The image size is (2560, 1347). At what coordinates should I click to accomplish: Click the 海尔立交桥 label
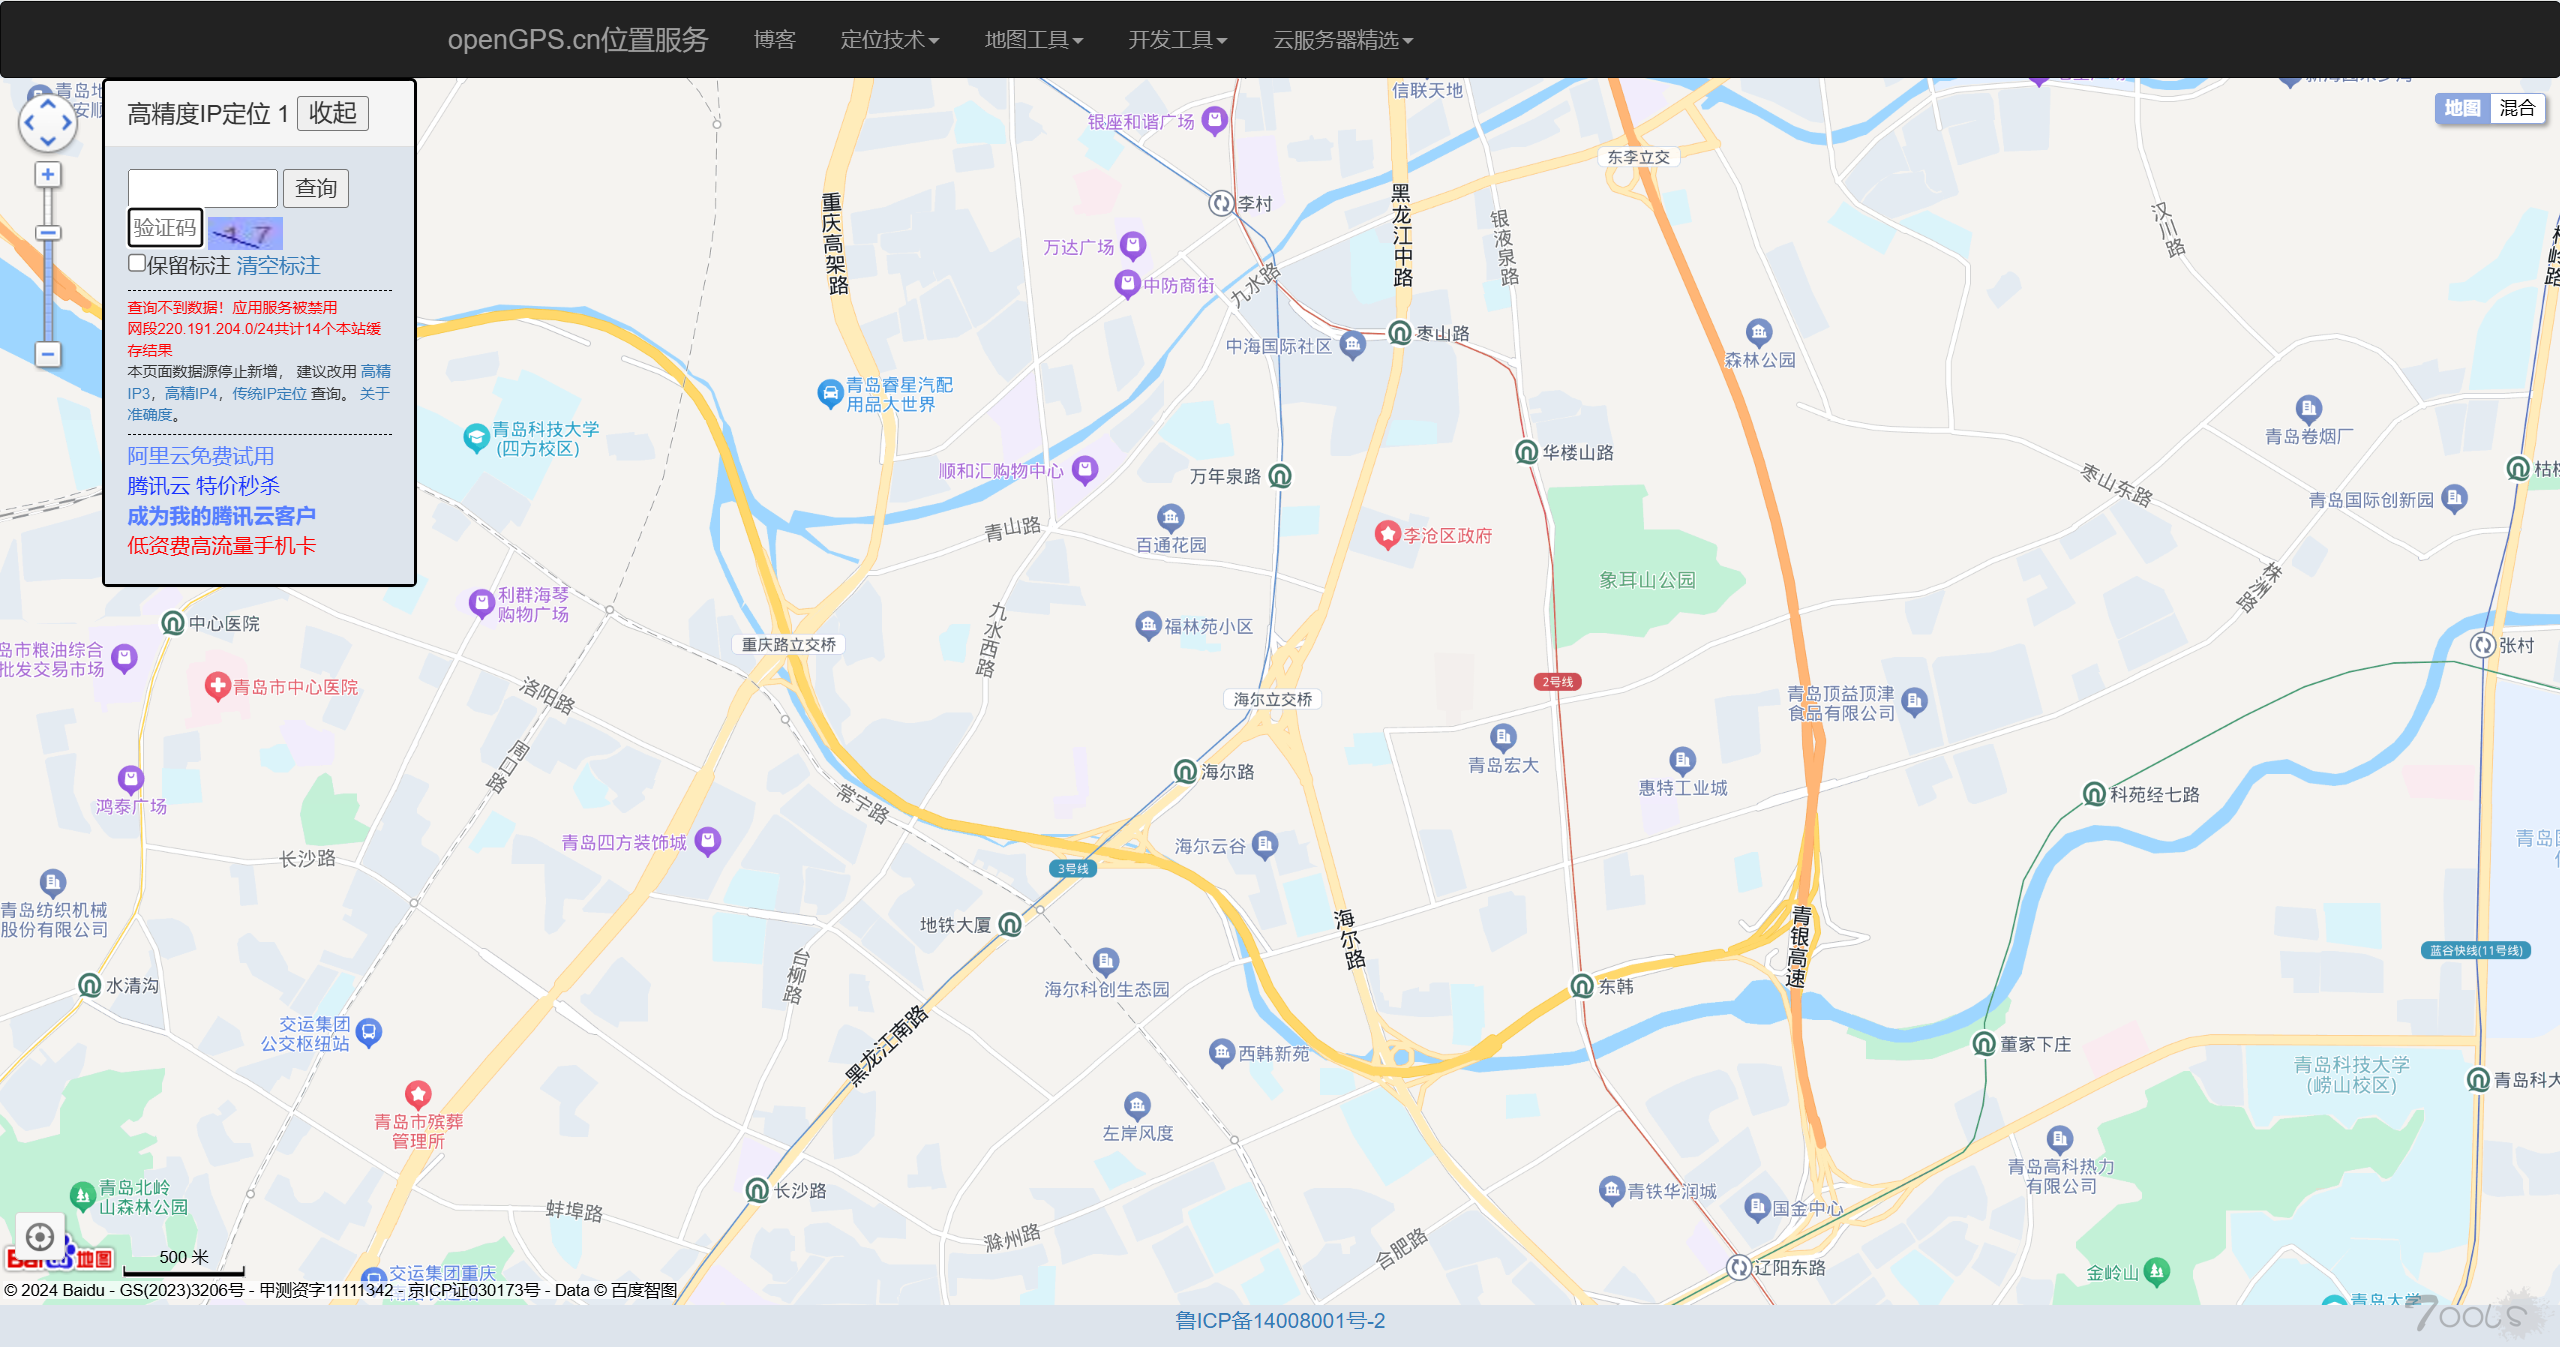(x=1273, y=699)
